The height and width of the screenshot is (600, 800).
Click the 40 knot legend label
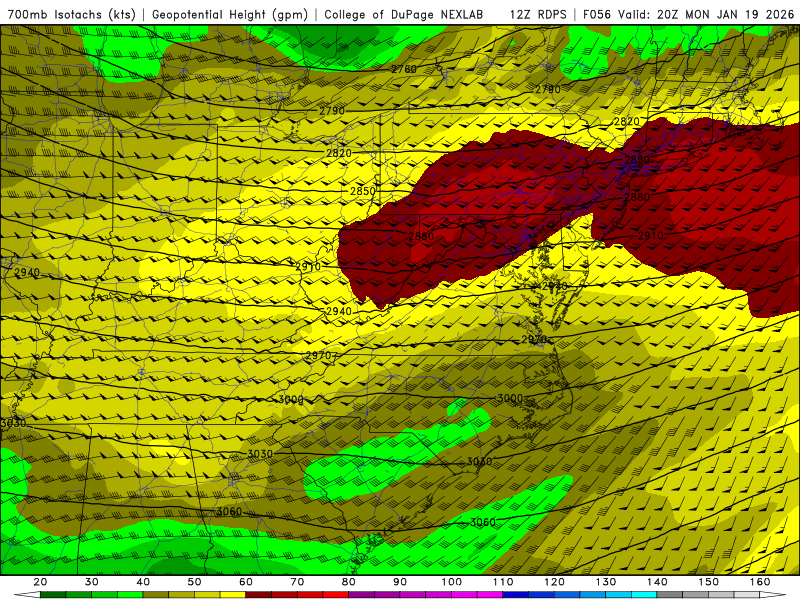(x=143, y=582)
